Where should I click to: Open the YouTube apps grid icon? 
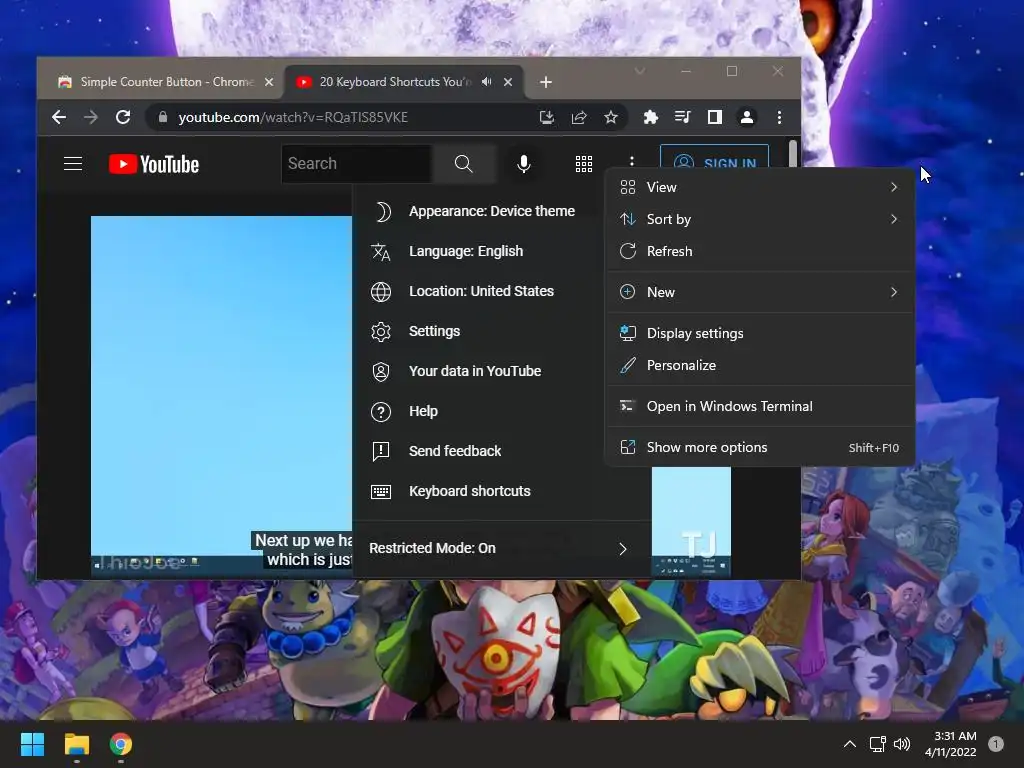pyautogui.click(x=584, y=164)
